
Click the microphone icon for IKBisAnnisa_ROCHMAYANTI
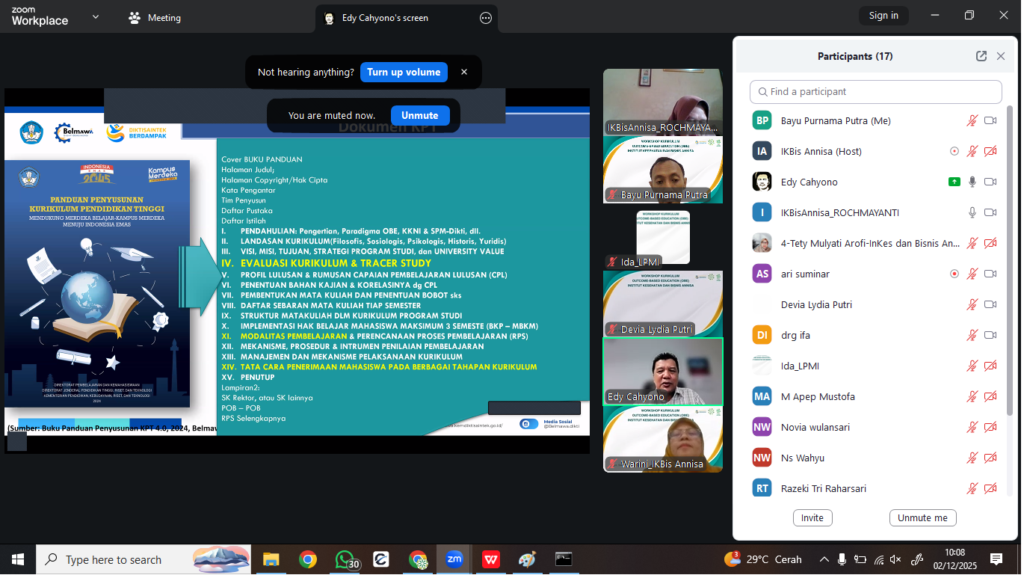(x=972, y=213)
